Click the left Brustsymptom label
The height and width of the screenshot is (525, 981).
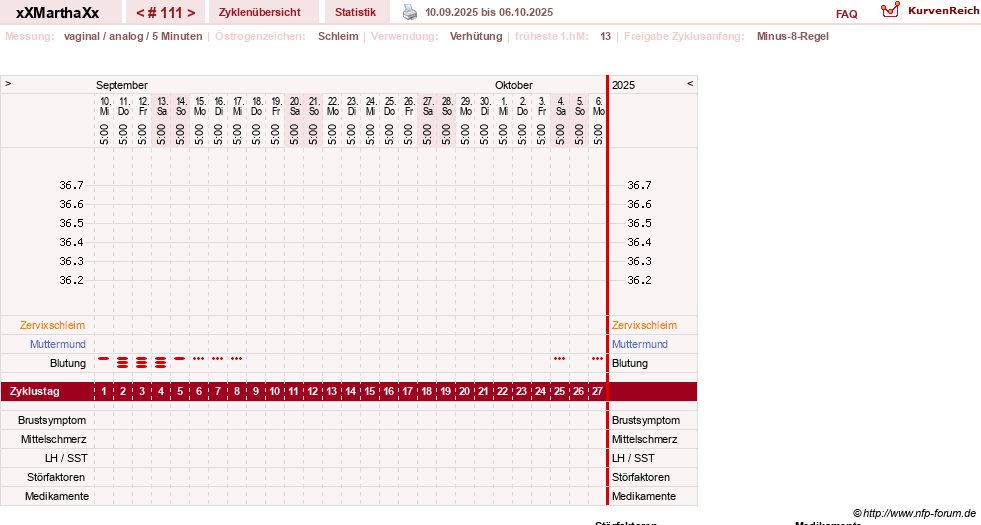(x=52, y=421)
